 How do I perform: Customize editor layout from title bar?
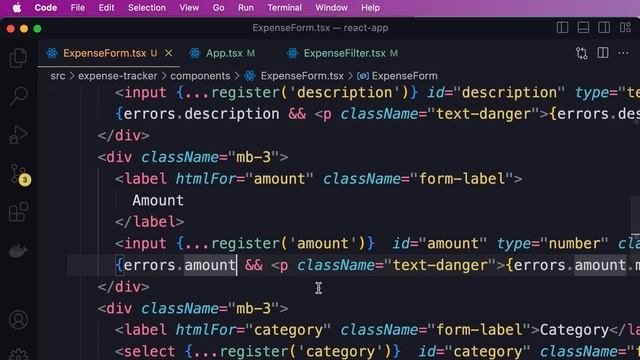[625, 28]
